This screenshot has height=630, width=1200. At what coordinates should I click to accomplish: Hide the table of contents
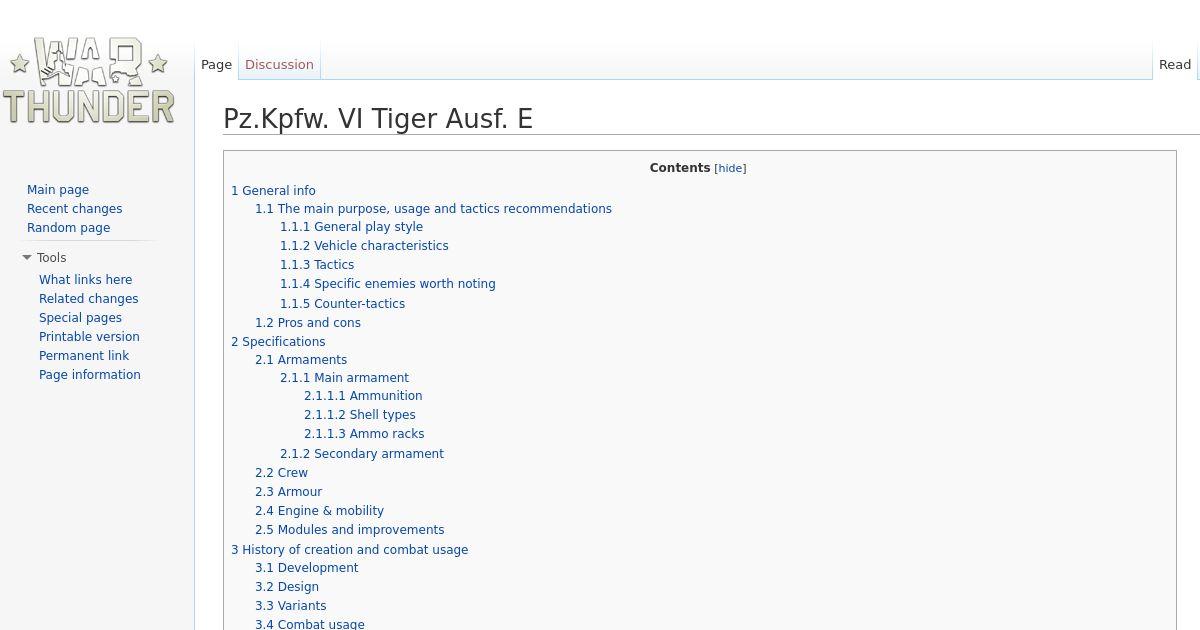click(730, 168)
